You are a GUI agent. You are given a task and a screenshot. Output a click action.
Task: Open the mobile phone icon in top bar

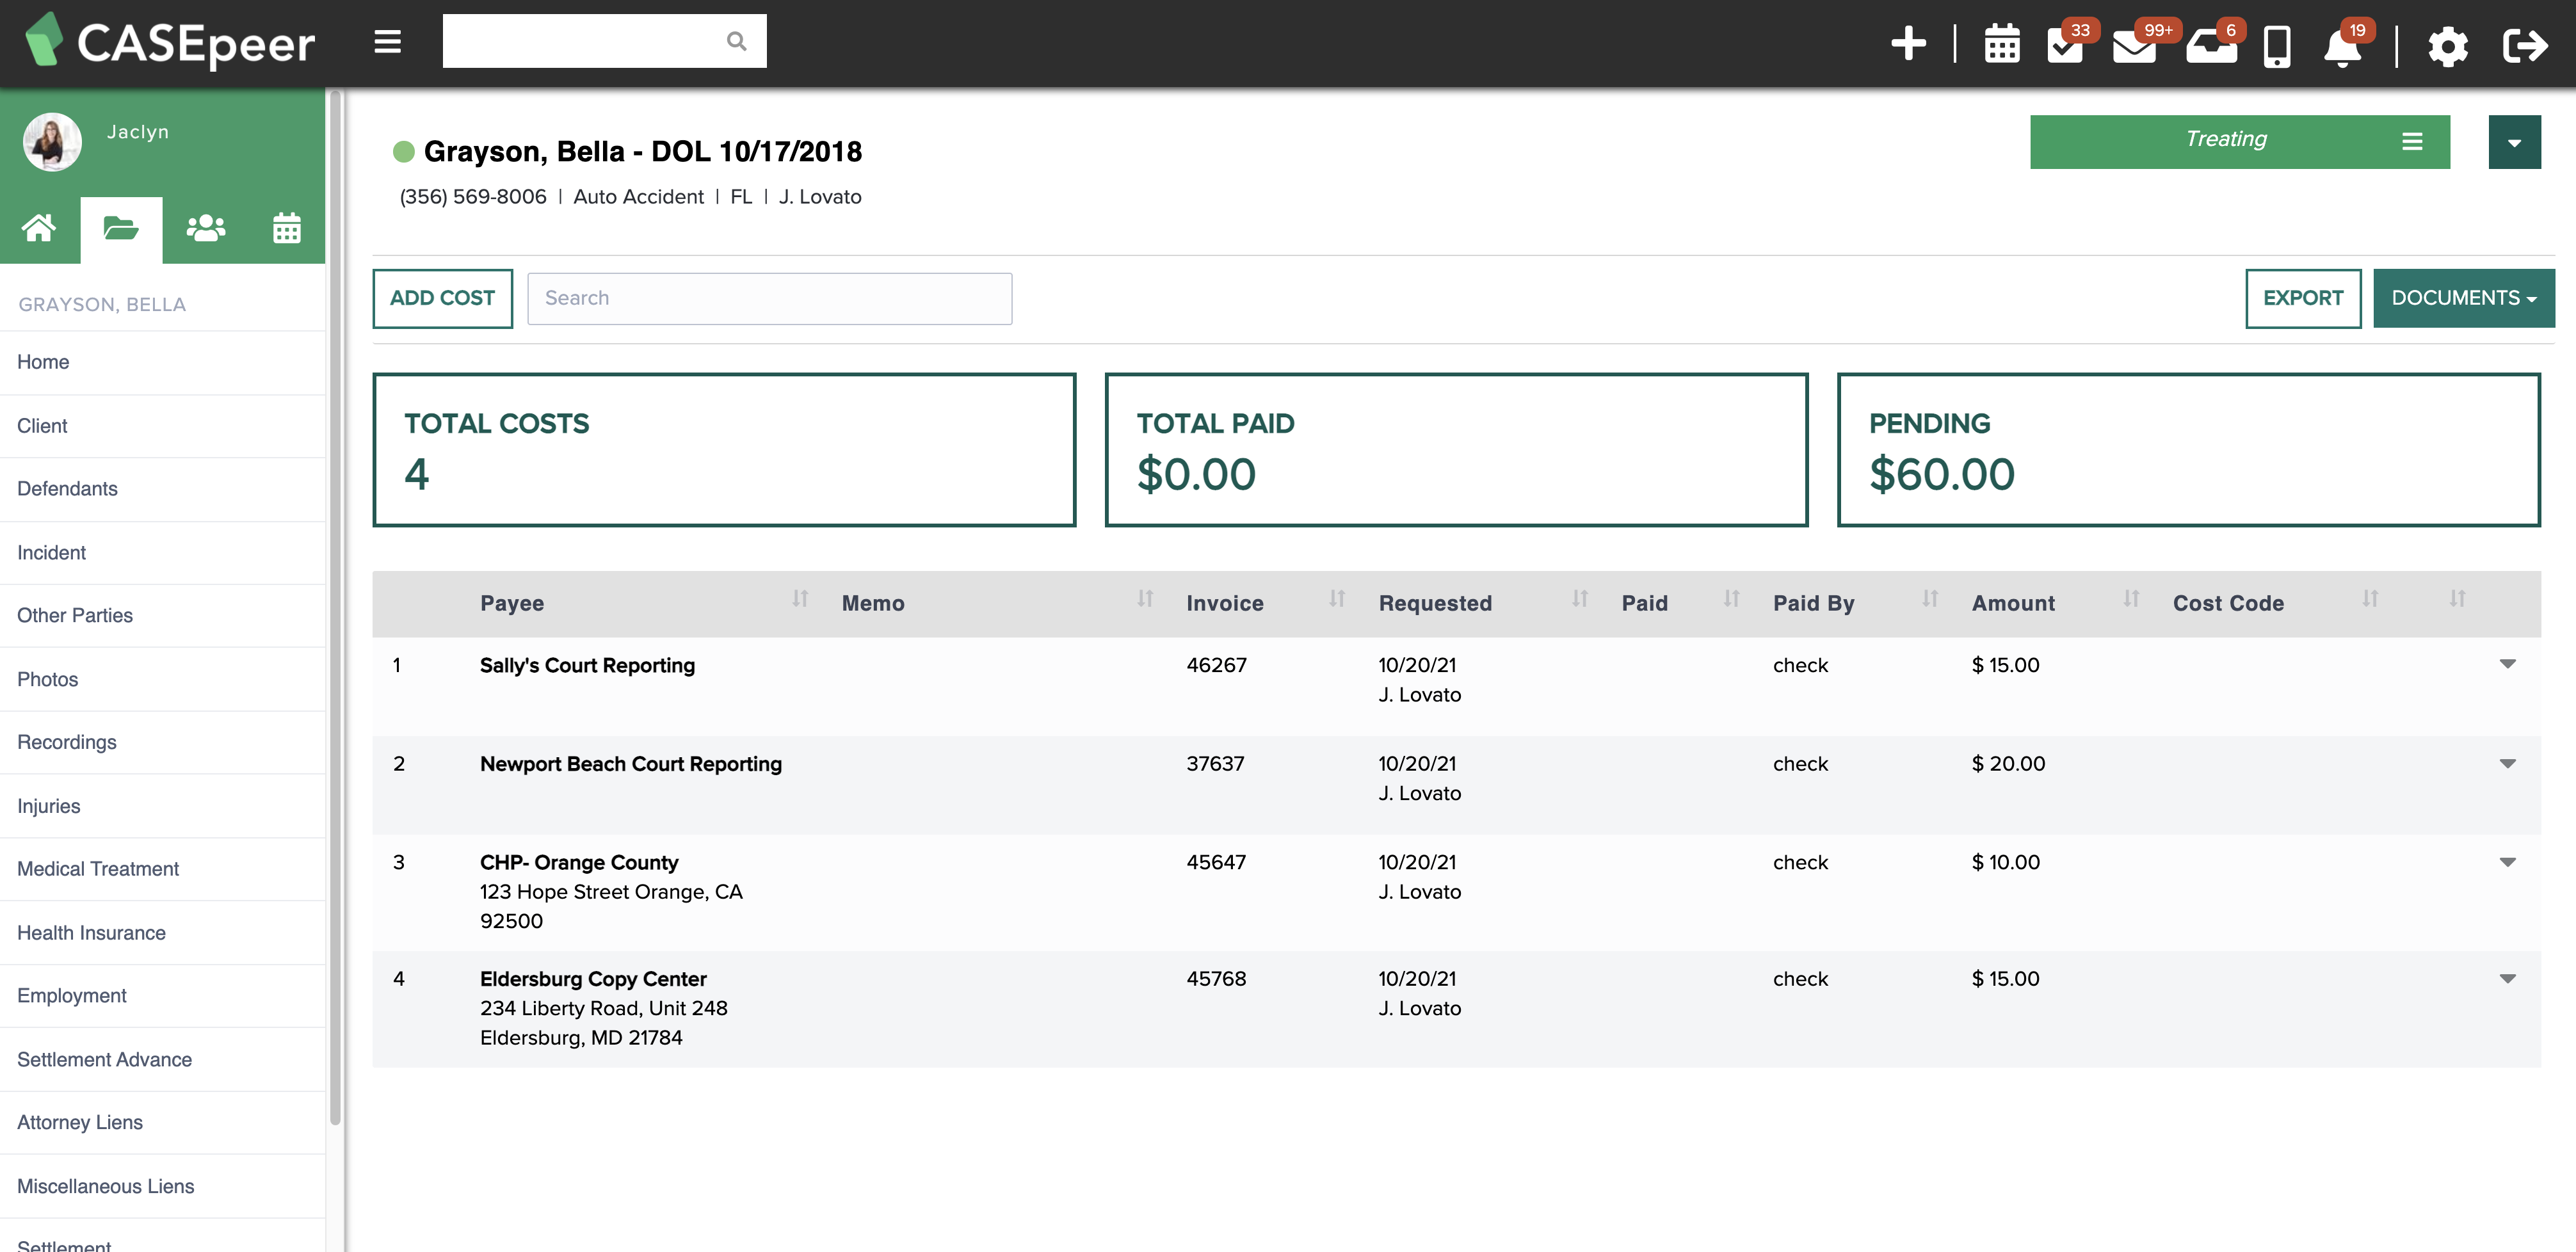pyautogui.click(x=2276, y=44)
